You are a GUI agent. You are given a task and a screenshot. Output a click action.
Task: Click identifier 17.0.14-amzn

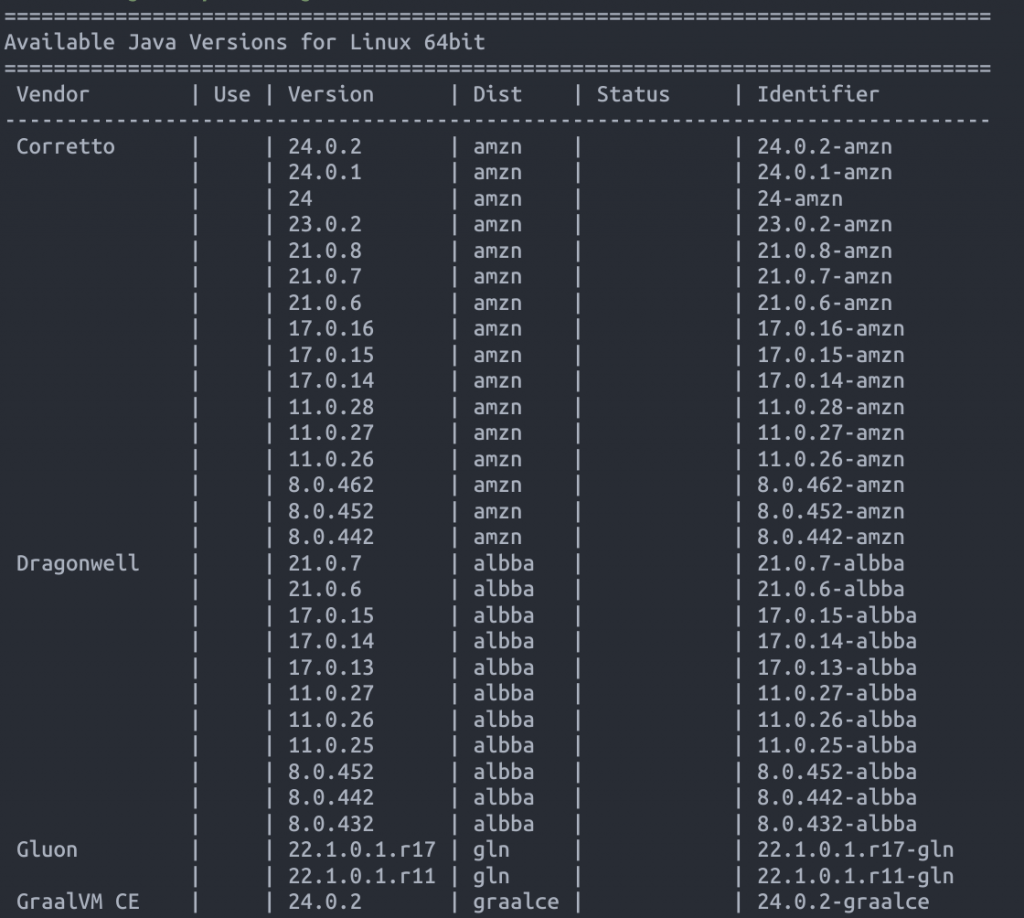click(x=831, y=381)
